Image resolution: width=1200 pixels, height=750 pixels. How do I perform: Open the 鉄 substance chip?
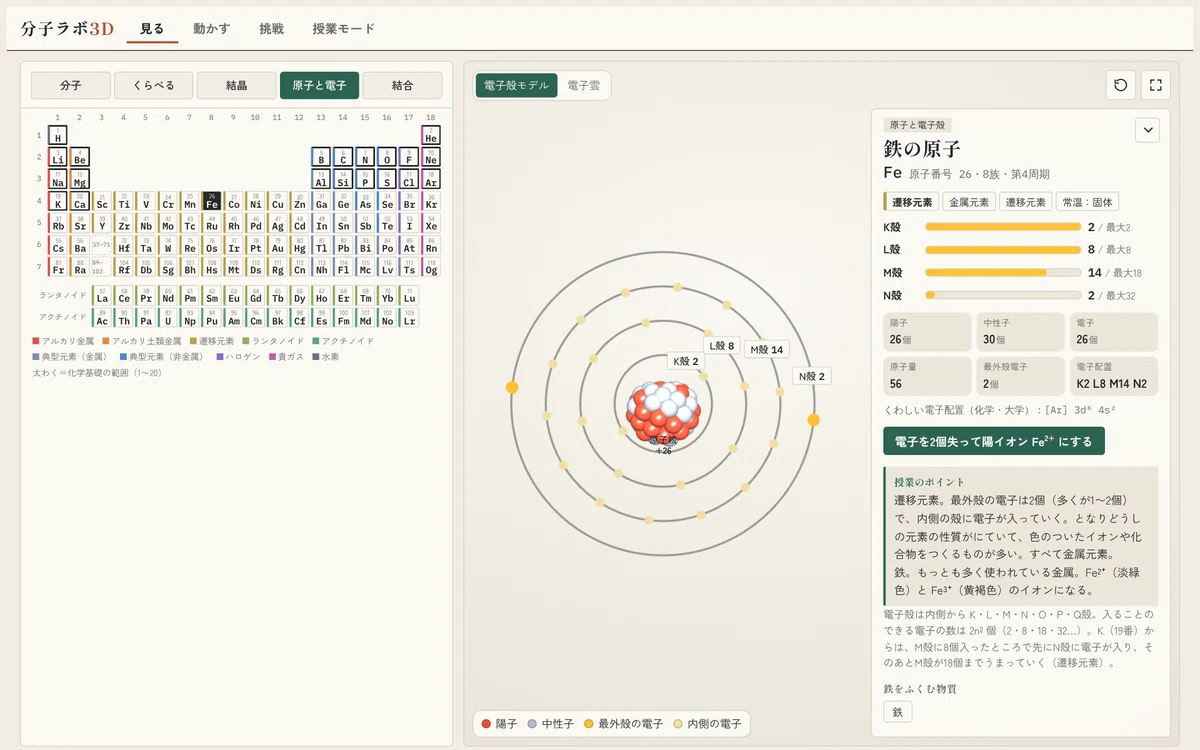898,712
